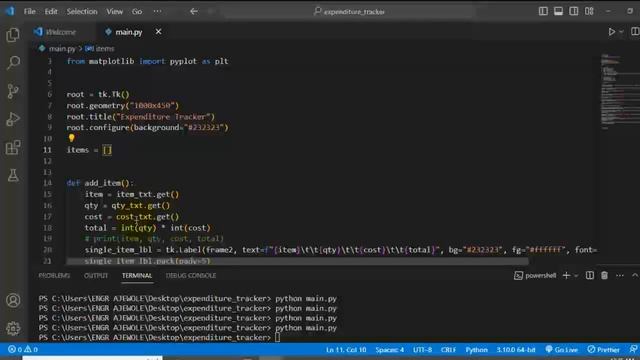640x360 pixels.
Task: Click Ln 11, Col 10 status item
Action: pyautogui.click(x=346, y=349)
